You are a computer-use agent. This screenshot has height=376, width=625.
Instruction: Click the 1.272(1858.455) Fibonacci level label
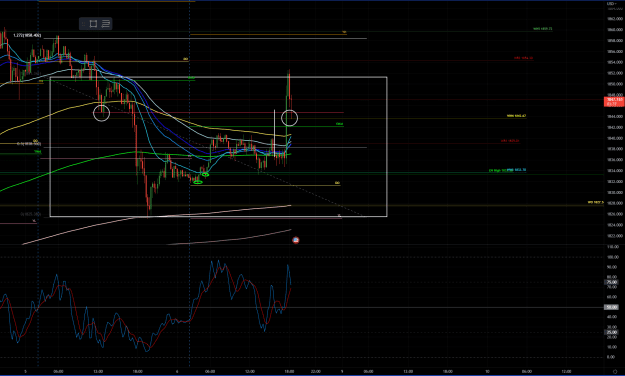(27, 35)
